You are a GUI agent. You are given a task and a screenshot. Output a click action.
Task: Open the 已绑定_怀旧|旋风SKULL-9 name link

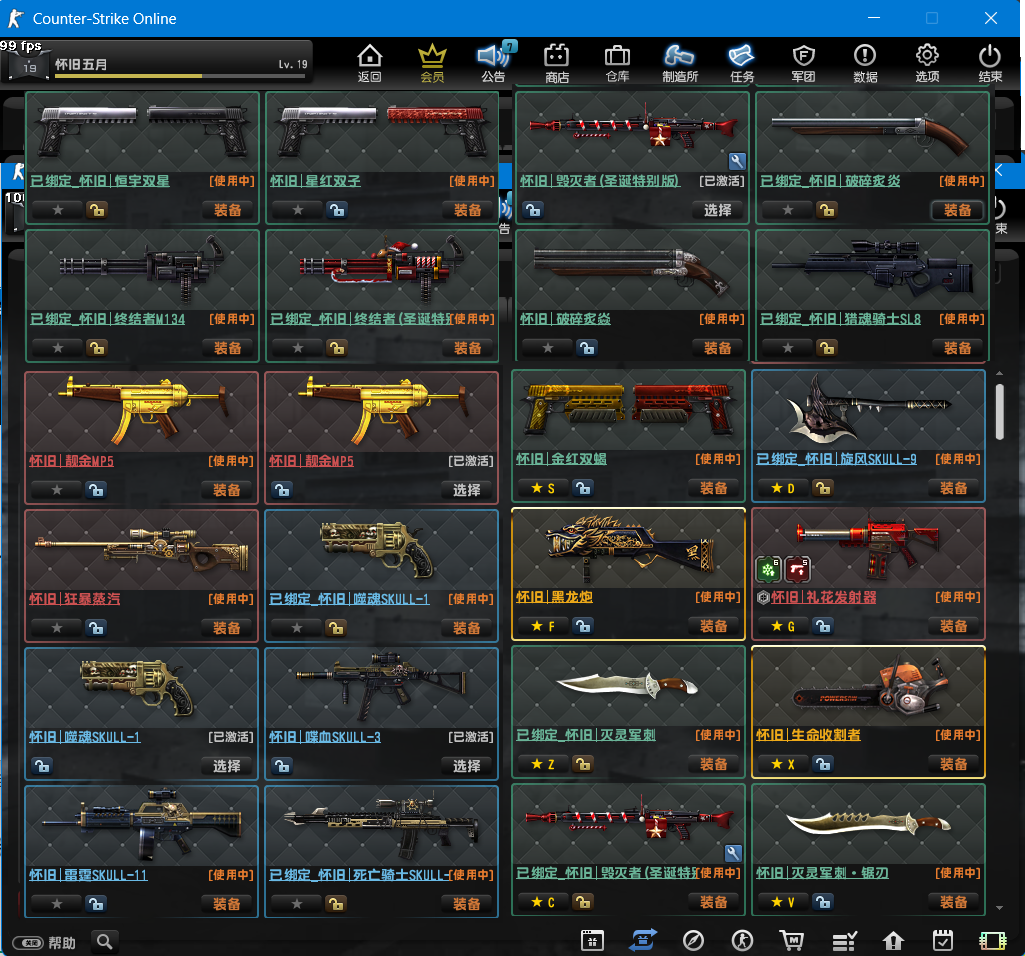(x=836, y=459)
